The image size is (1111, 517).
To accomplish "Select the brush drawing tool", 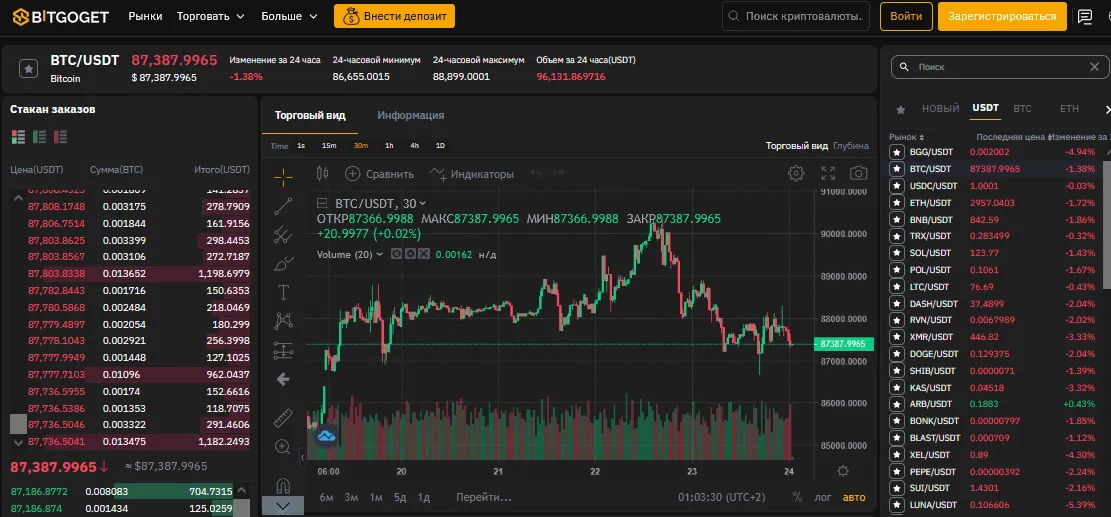I will [x=283, y=263].
